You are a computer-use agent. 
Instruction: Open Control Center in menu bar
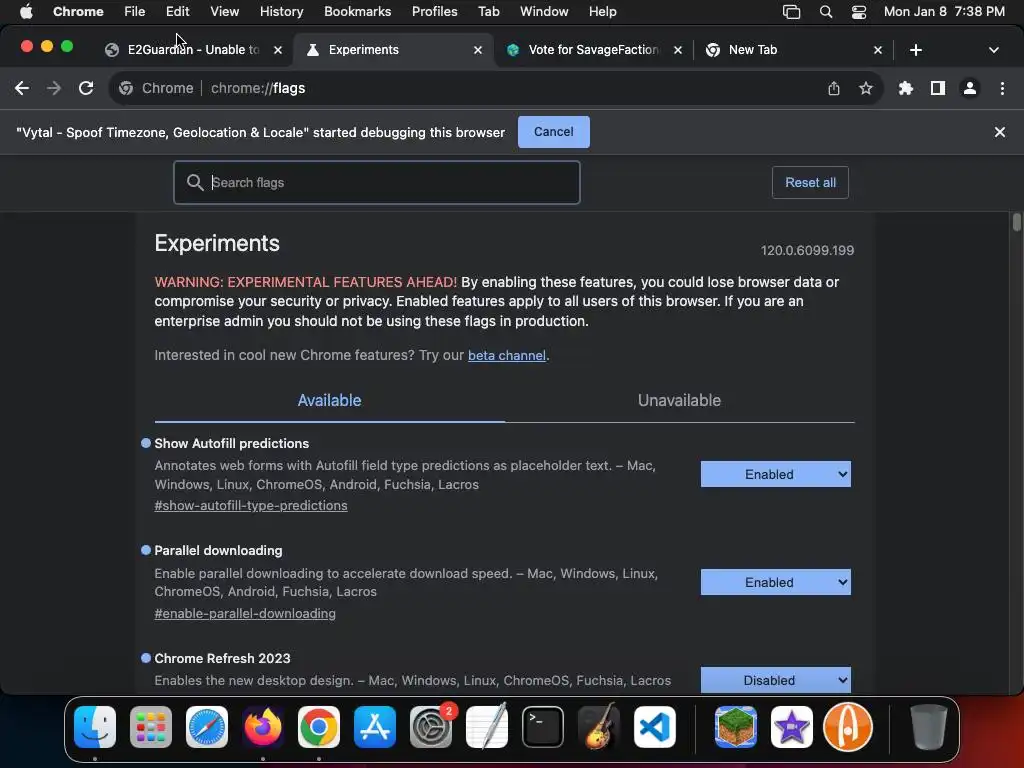(x=859, y=12)
